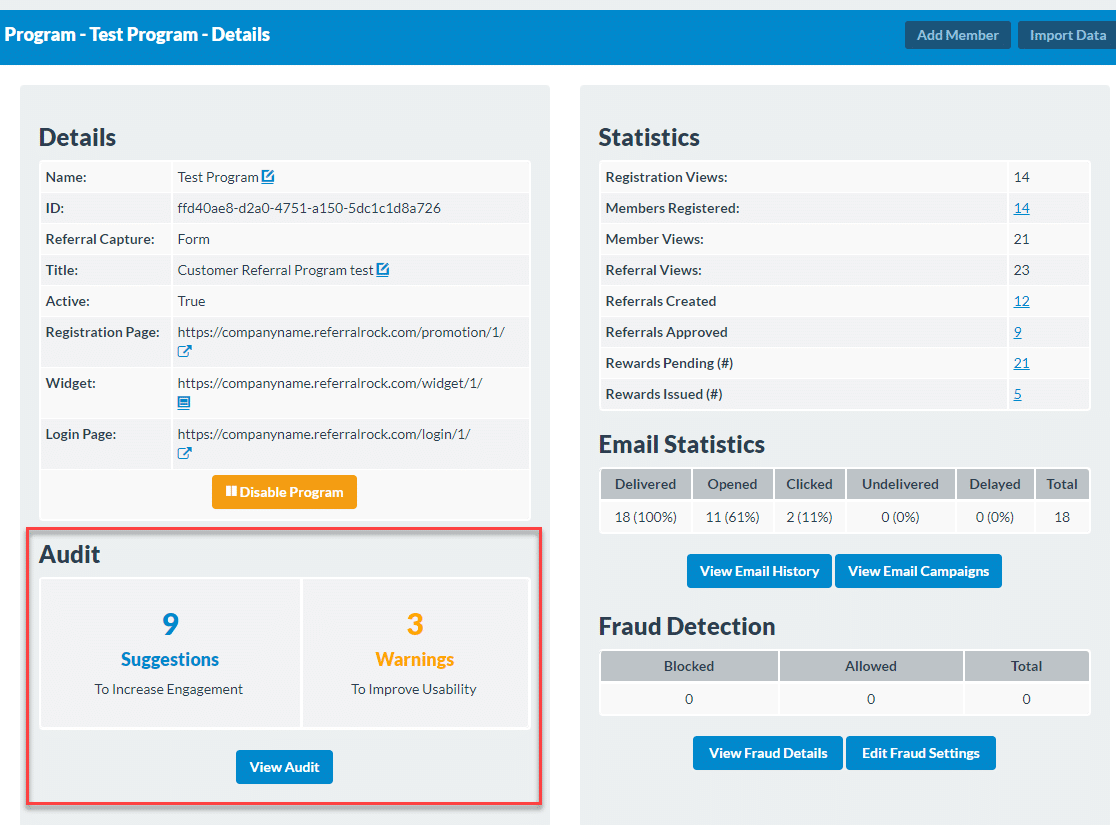Click the page title Program - Test Program - Details
The height and width of the screenshot is (825, 1116).
(x=137, y=35)
